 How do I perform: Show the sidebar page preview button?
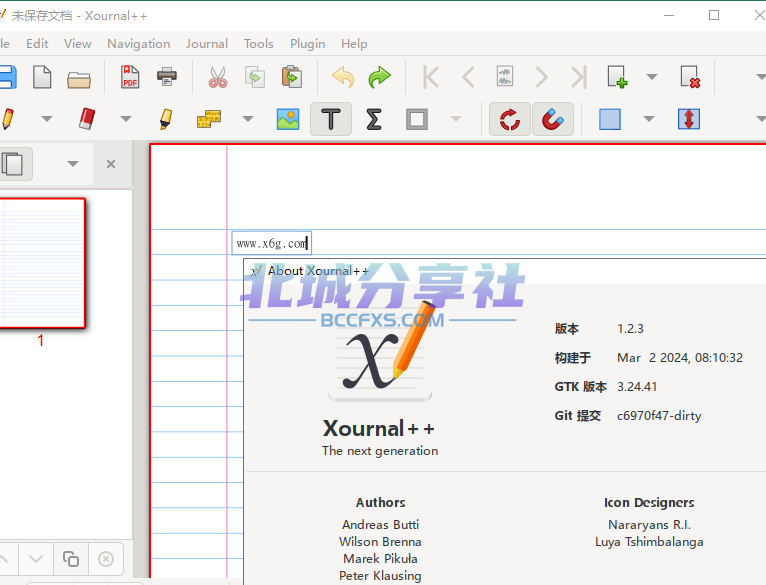tap(14, 164)
